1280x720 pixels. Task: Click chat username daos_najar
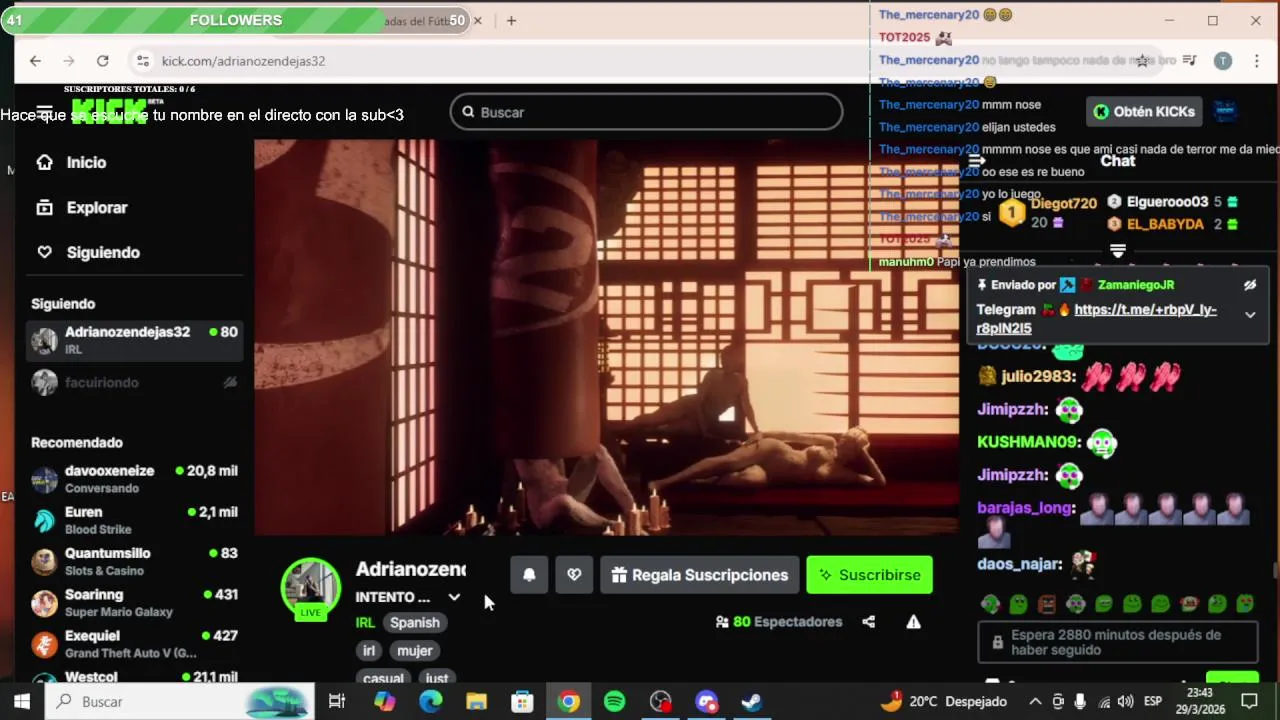1019,564
